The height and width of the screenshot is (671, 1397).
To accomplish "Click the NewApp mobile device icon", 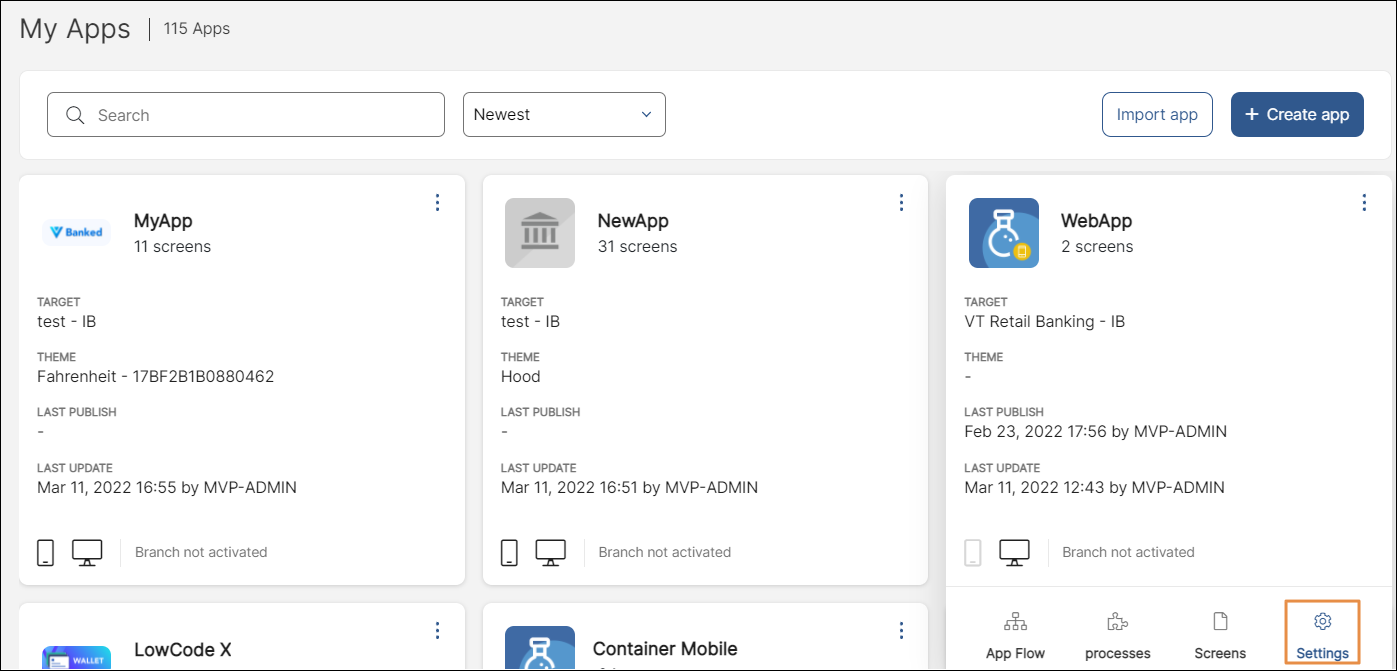I will point(509,552).
